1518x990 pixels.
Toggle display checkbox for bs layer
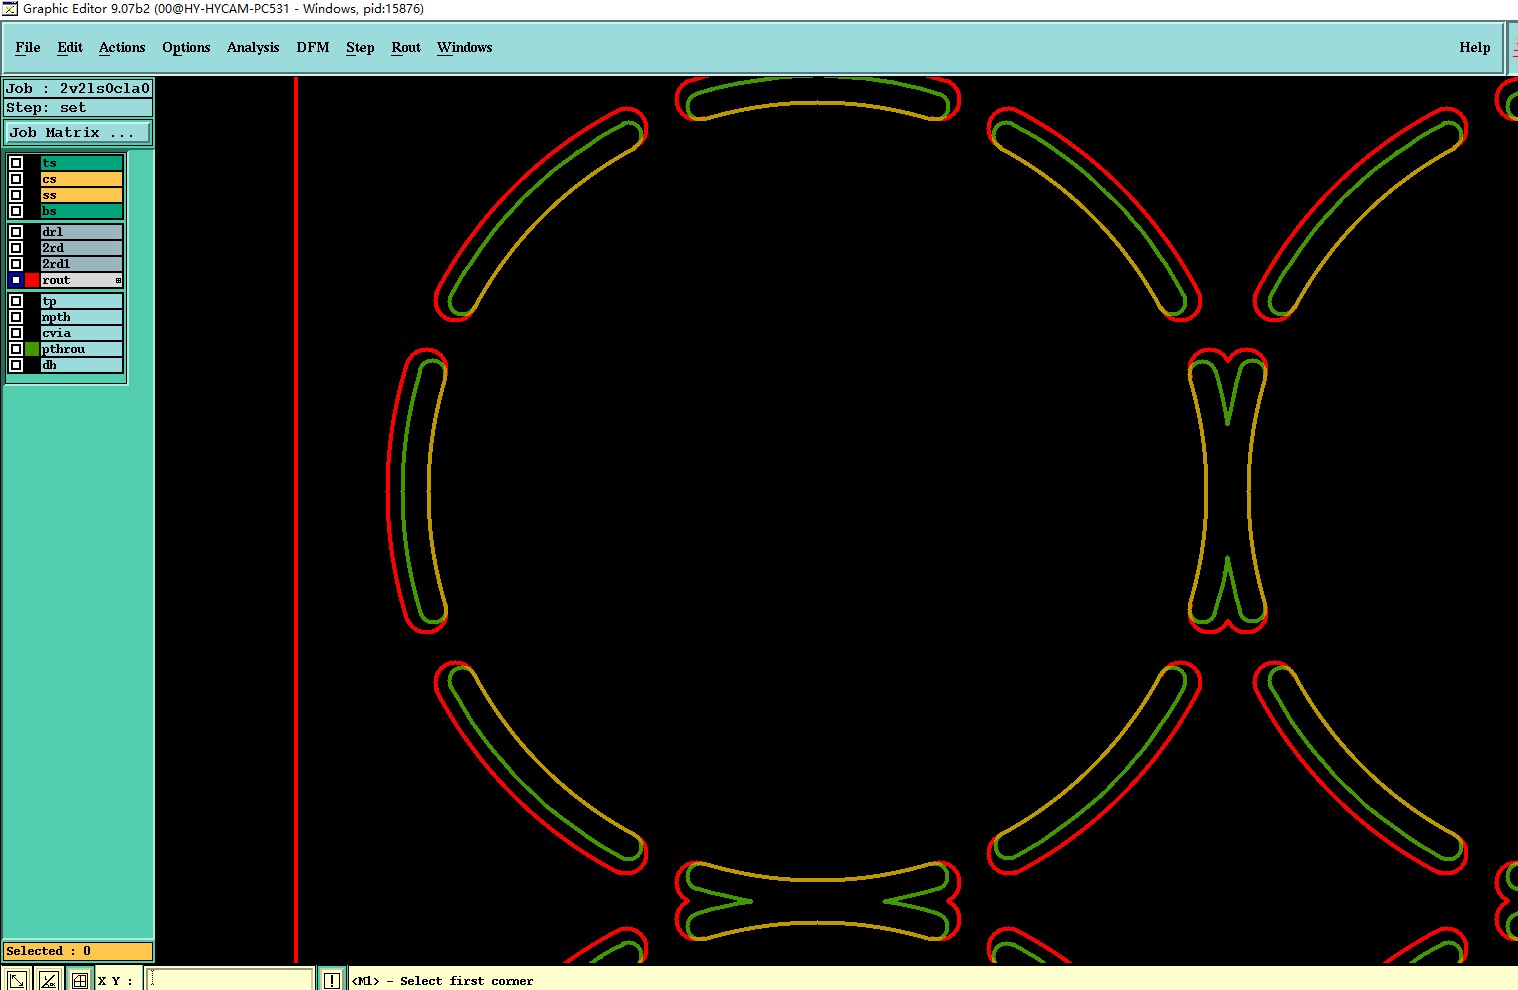coord(16,211)
